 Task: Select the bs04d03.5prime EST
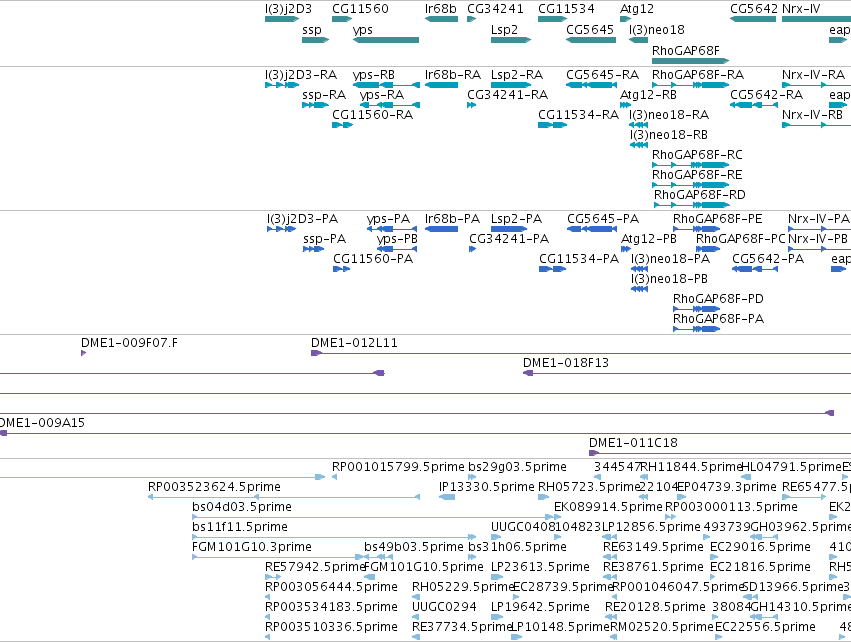376,517
